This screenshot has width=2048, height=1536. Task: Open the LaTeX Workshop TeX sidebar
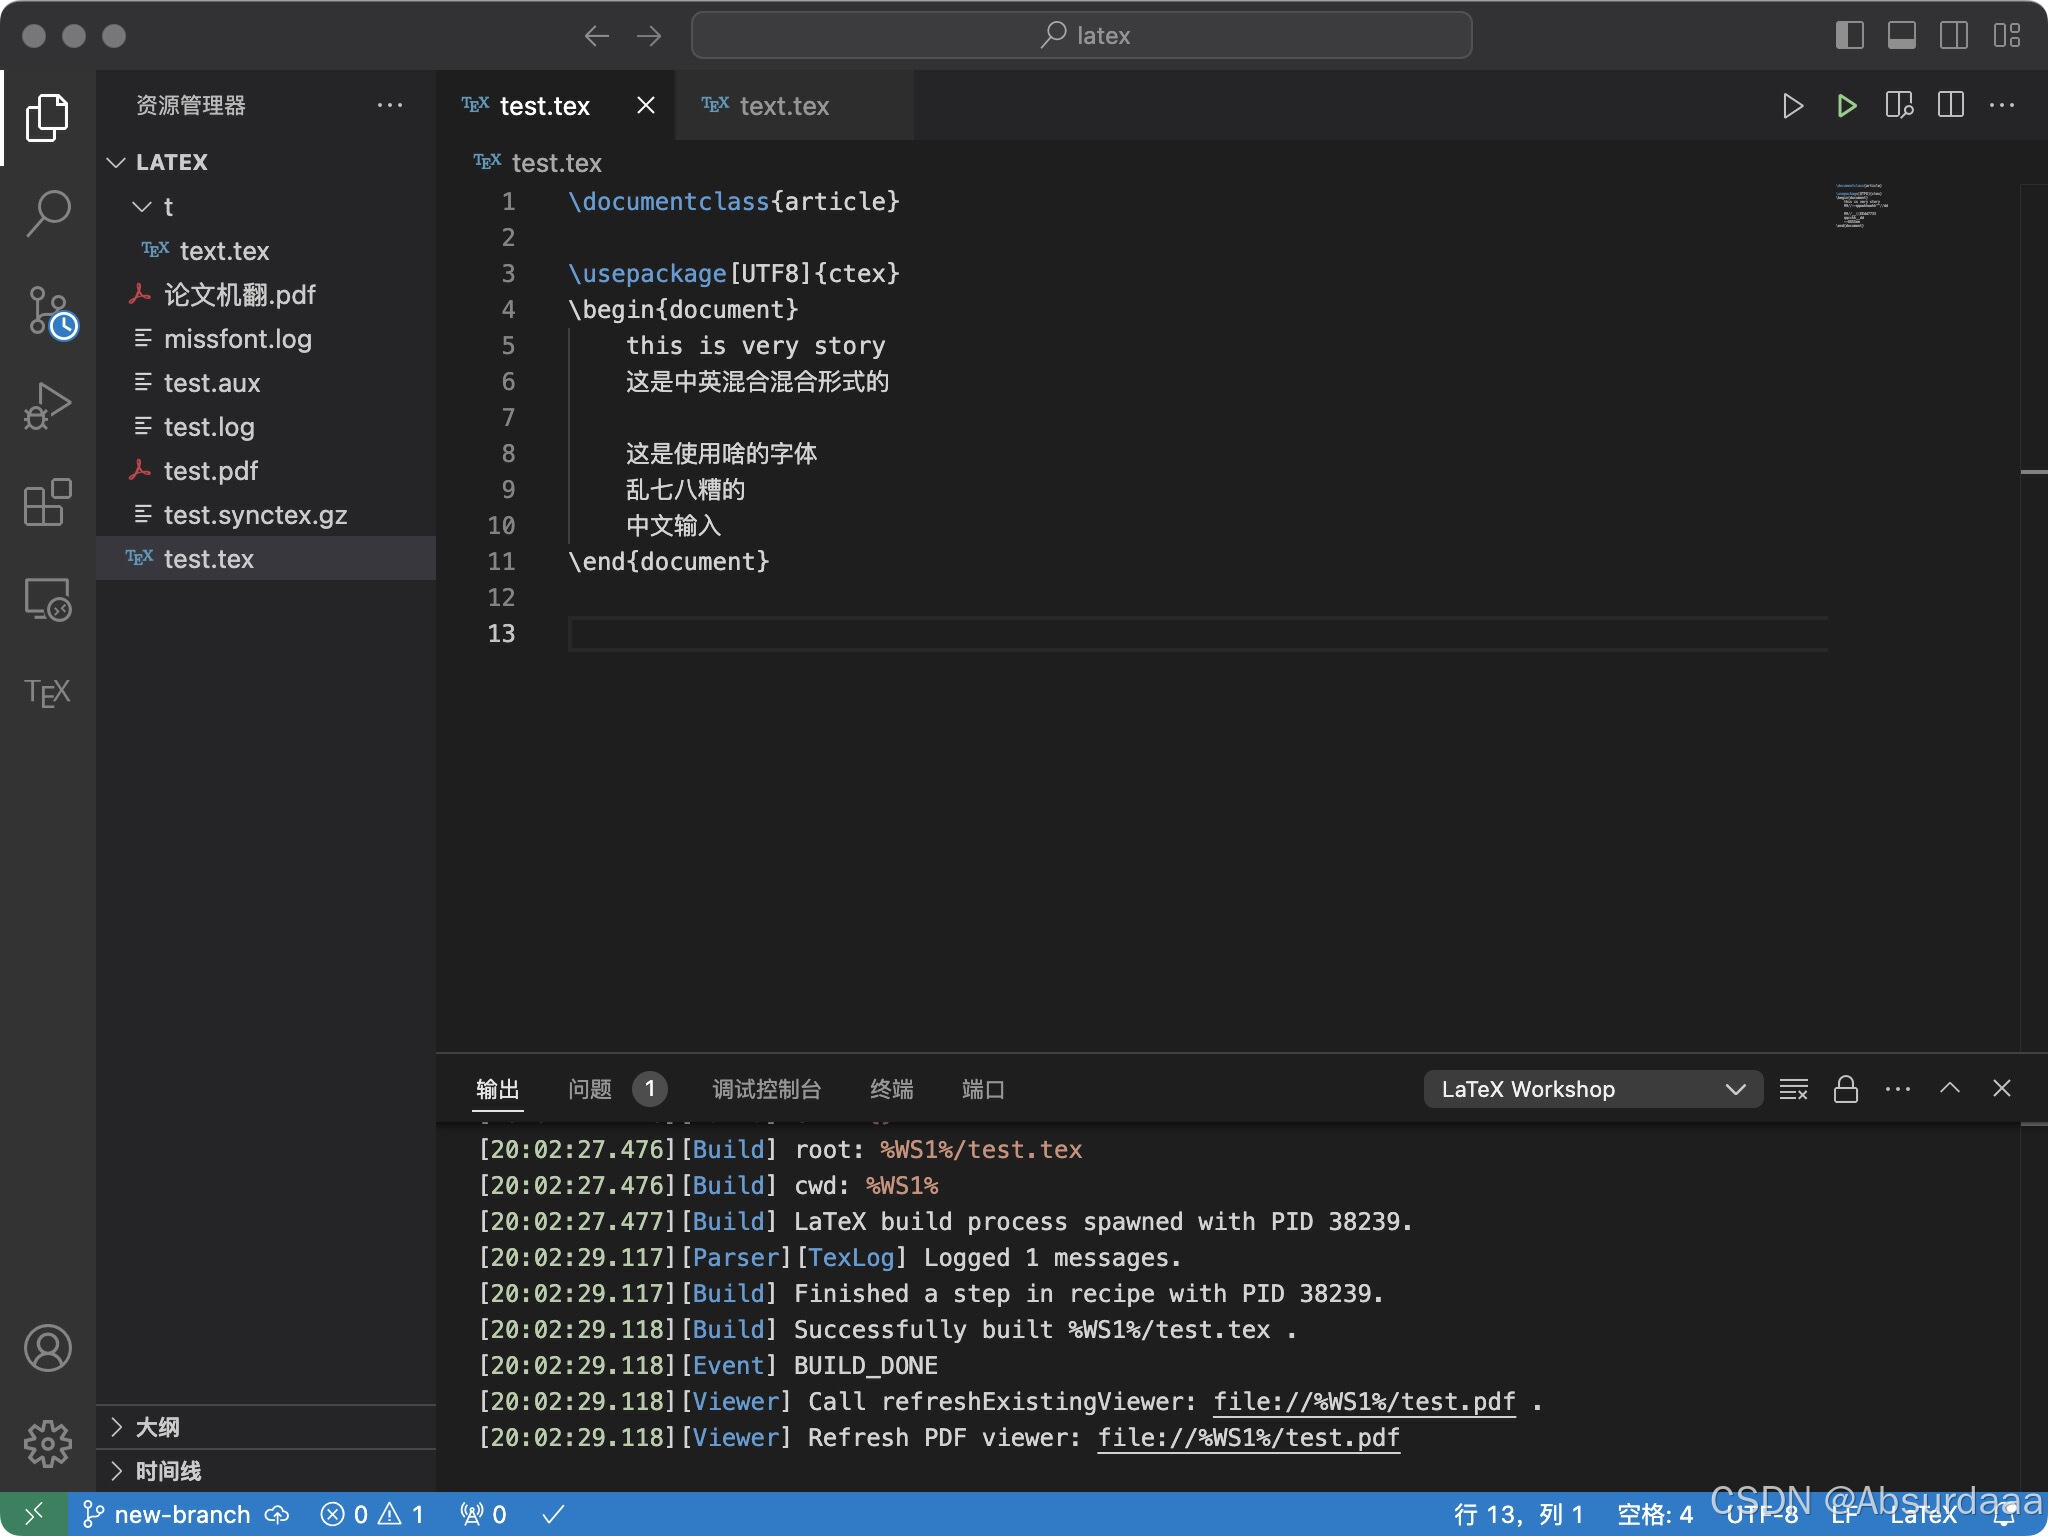(47, 693)
